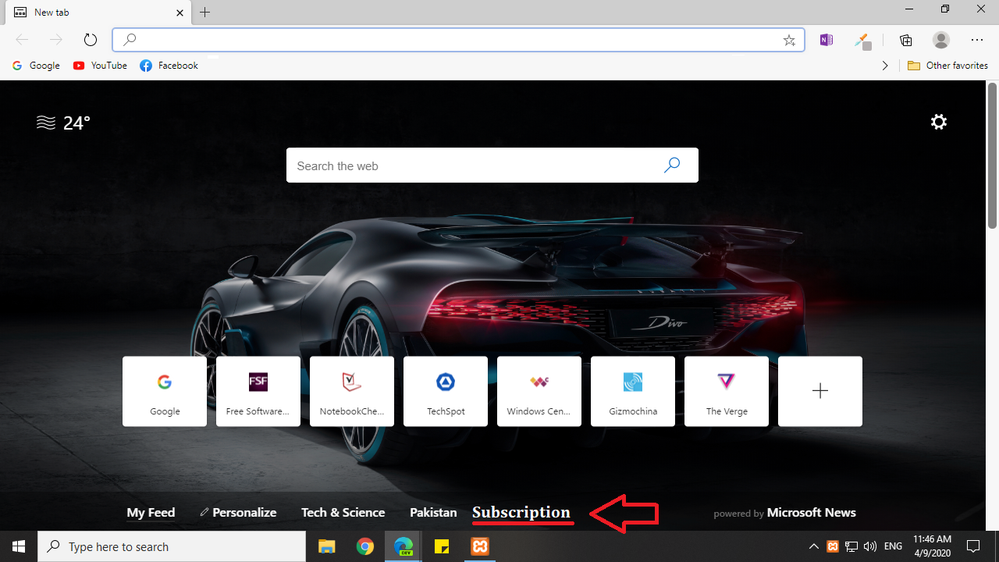Viewport: 999px width, 562px height.
Task: Open the Windows Central quick link tile
Action: click(x=539, y=391)
